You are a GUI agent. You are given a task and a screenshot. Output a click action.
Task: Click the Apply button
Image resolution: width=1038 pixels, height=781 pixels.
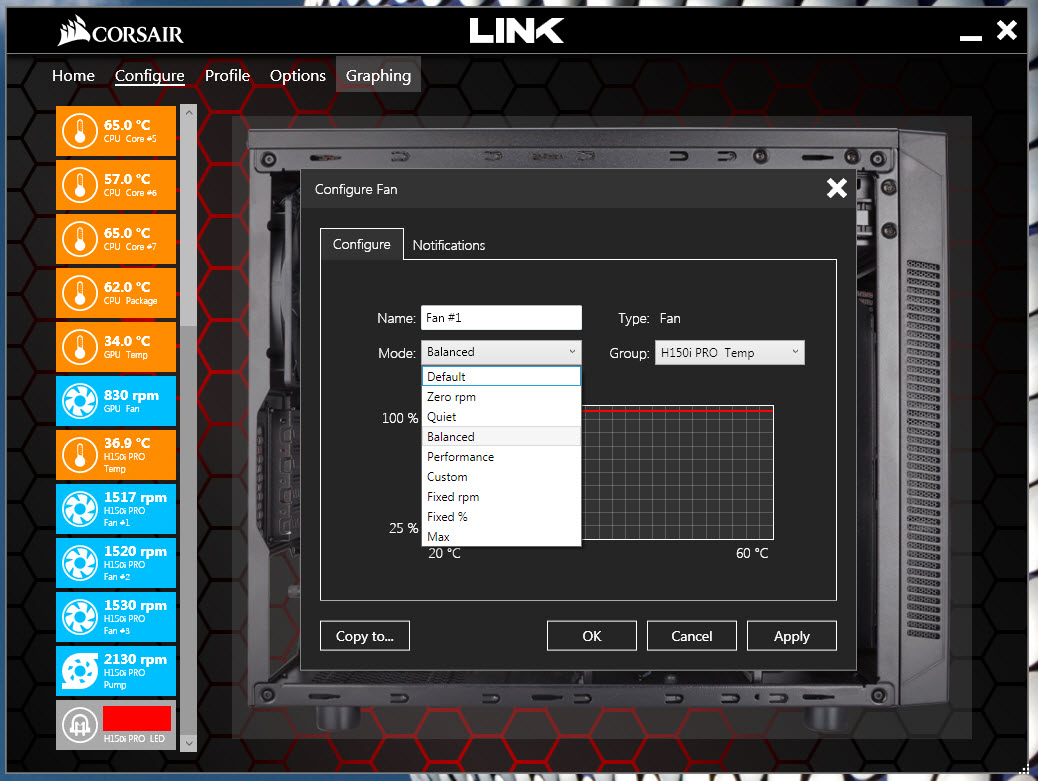[x=792, y=636]
